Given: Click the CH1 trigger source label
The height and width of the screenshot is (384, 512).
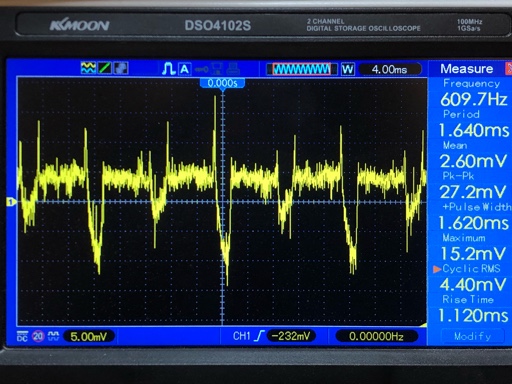Looking at the screenshot, I should [242, 336].
